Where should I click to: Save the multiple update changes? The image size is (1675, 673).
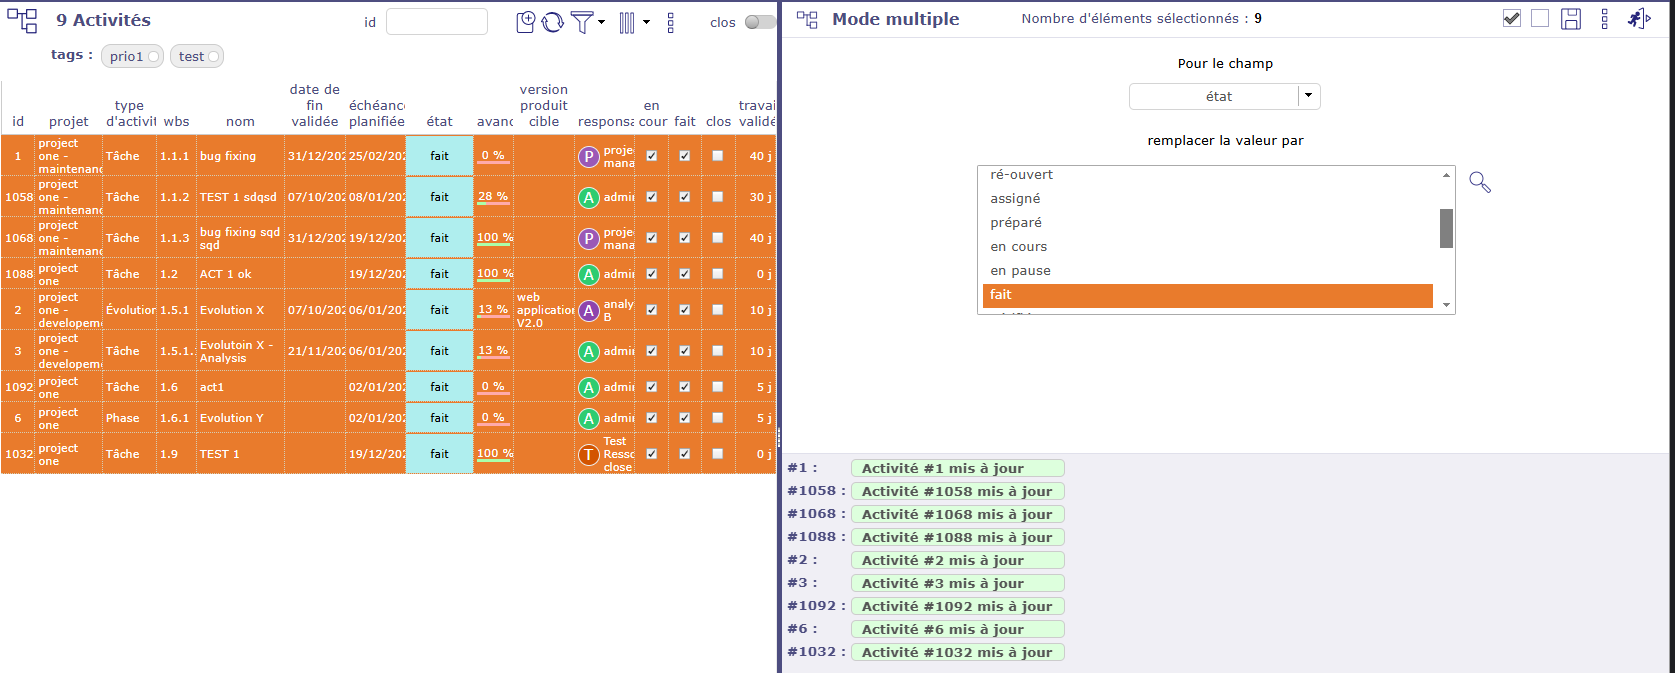(1571, 19)
